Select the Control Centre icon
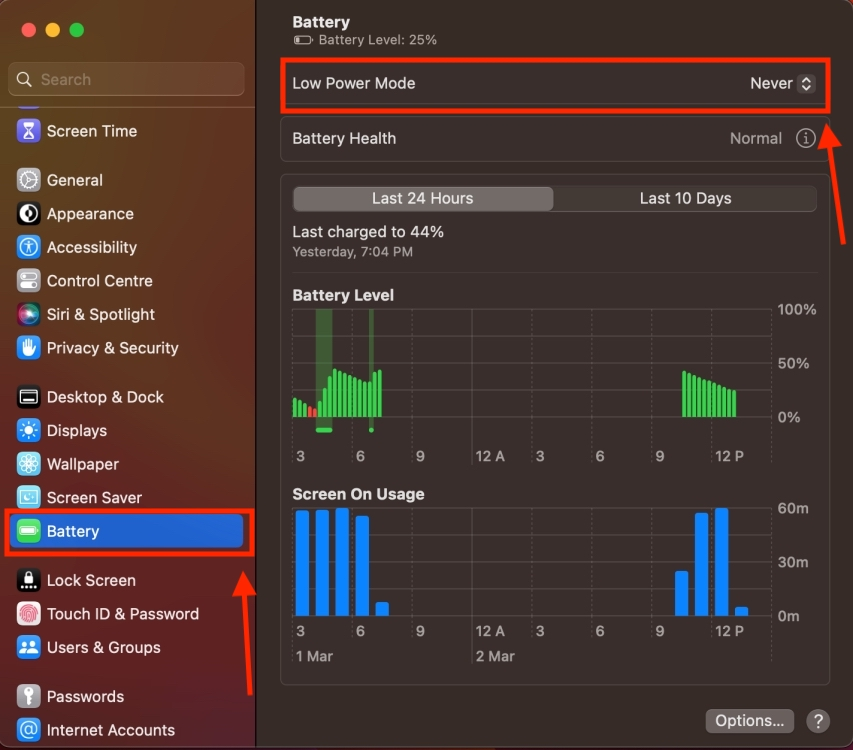The height and width of the screenshot is (750, 853). pos(30,281)
